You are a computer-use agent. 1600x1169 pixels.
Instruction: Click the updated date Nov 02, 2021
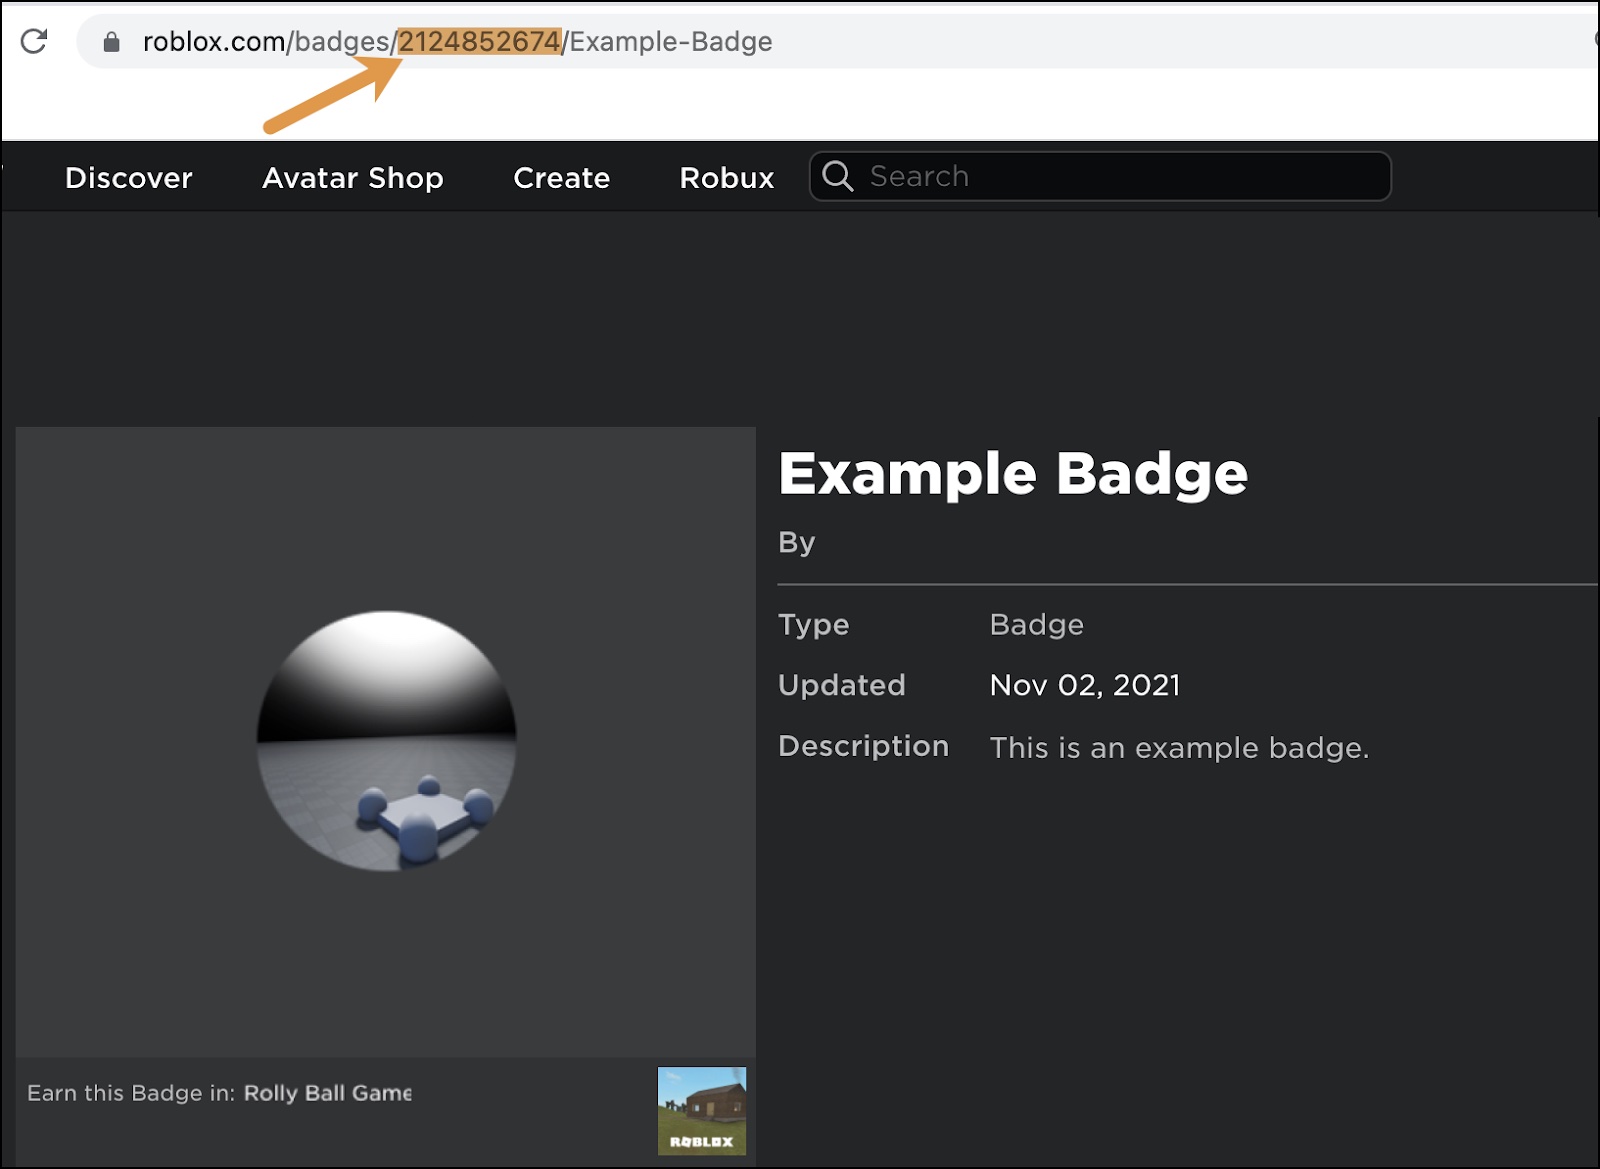(1084, 685)
